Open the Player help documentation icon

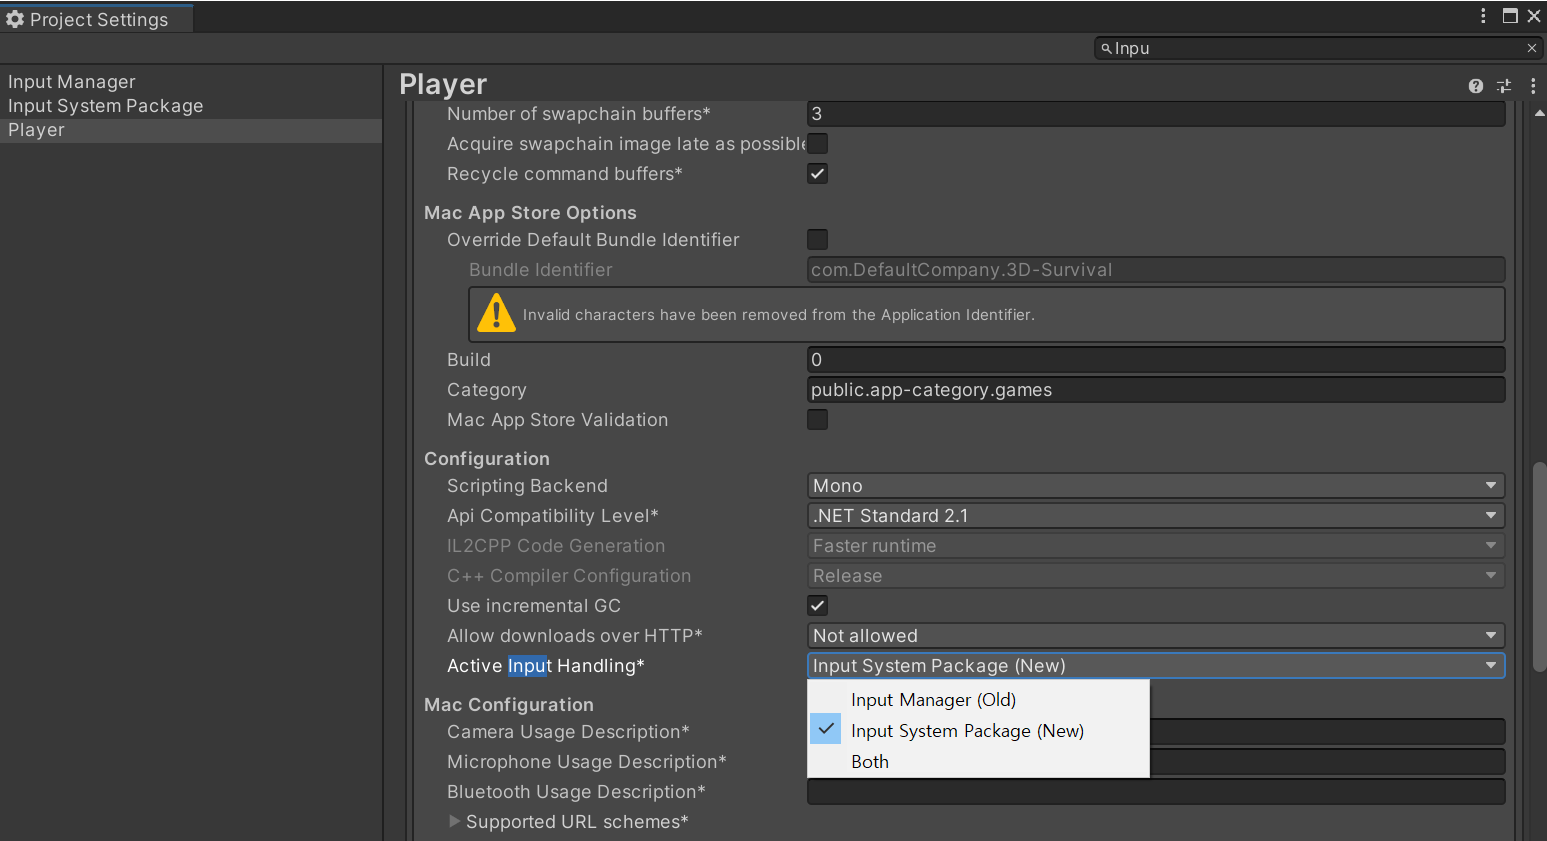pyautogui.click(x=1475, y=86)
